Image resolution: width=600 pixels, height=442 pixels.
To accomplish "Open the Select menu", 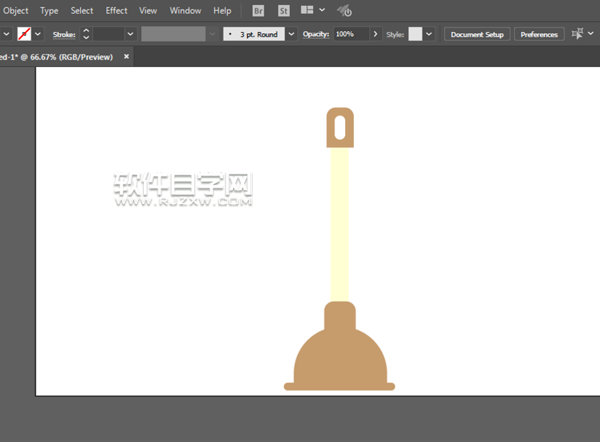I will [82, 10].
